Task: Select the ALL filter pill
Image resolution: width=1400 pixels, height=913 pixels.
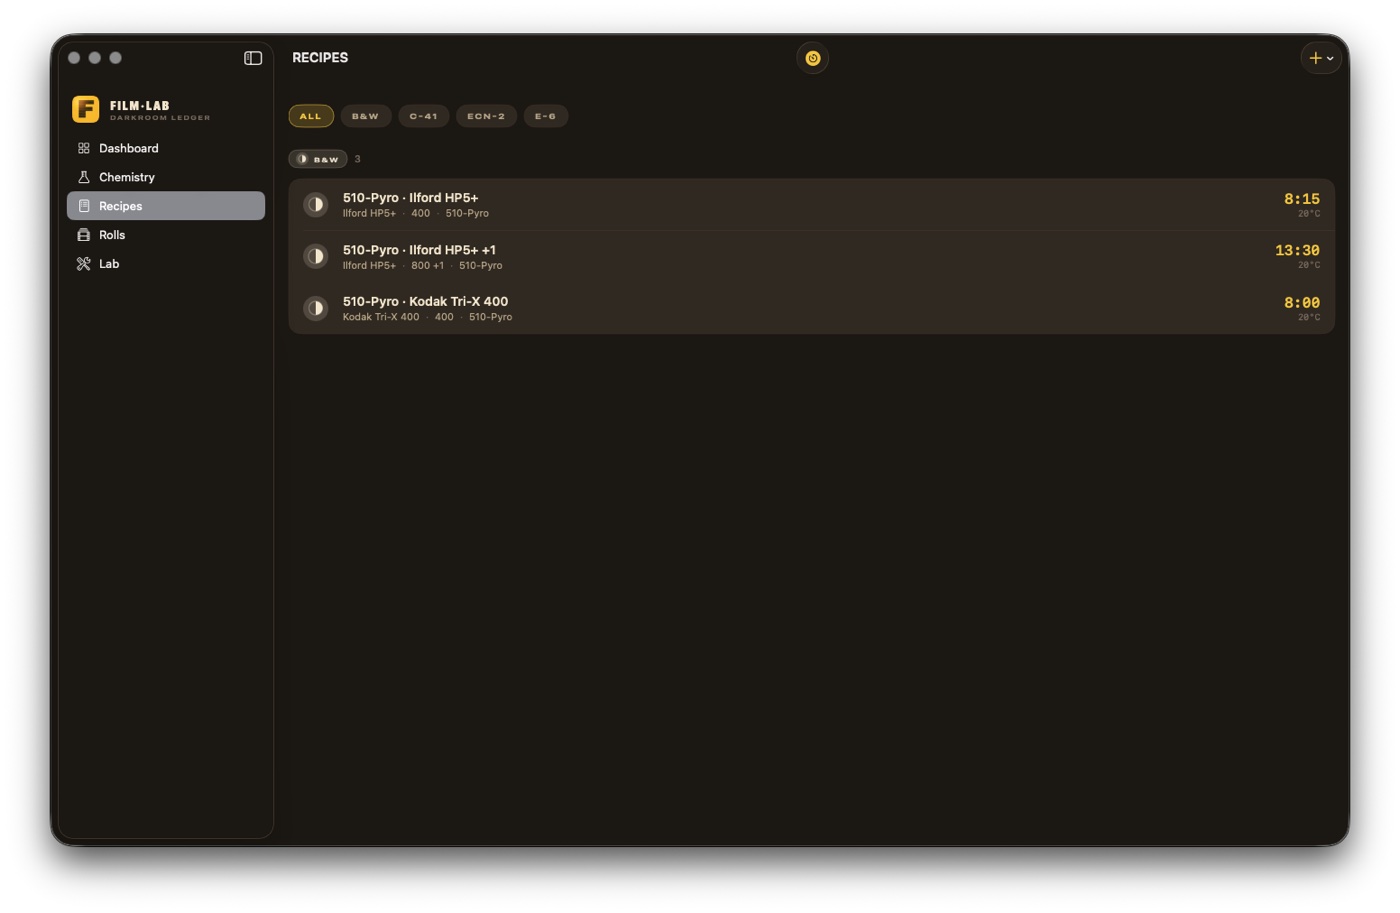Action: pos(311,116)
